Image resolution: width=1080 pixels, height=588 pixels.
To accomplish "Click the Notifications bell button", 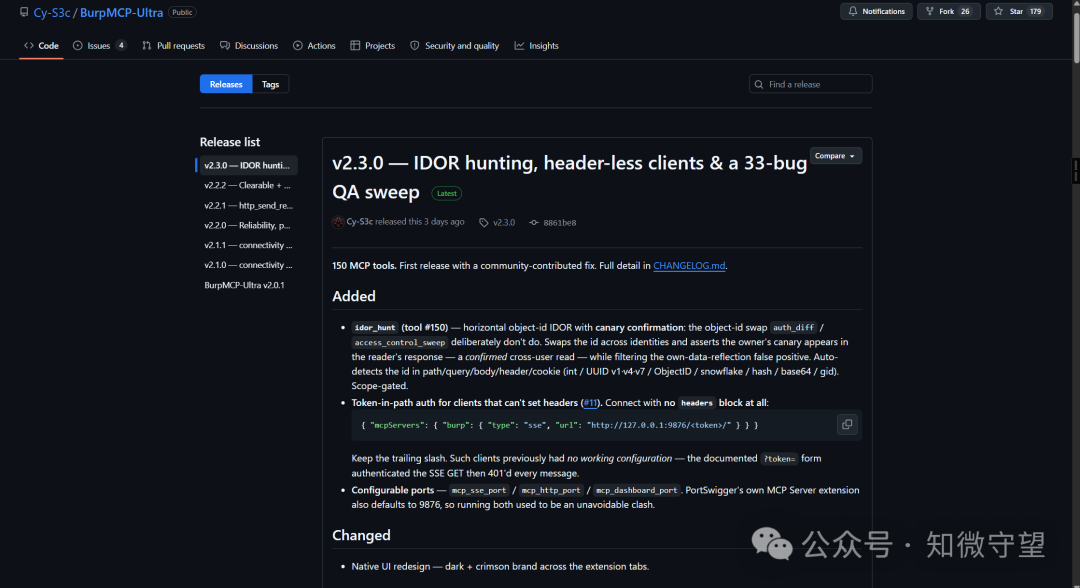I will click(876, 12).
